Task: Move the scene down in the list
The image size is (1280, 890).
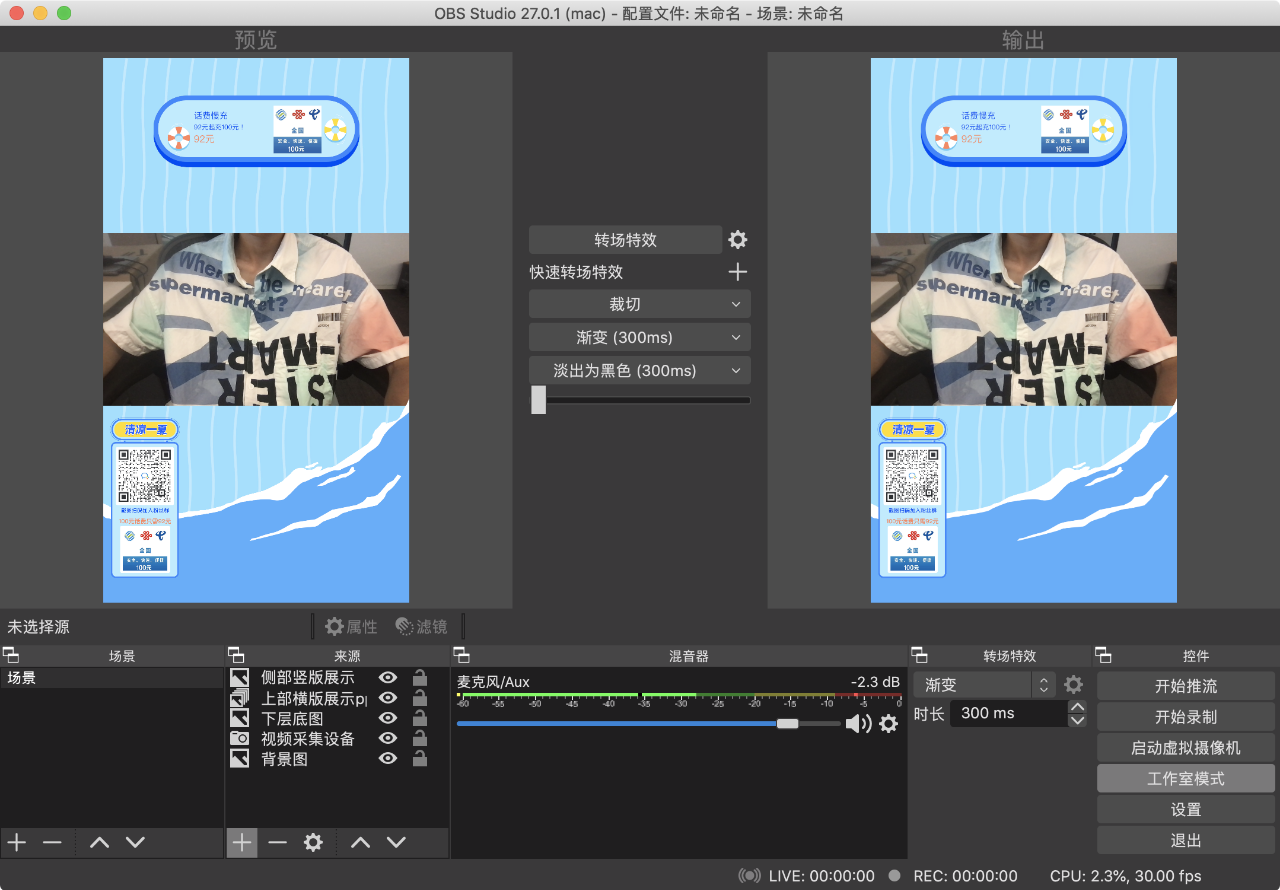Action: coord(135,843)
